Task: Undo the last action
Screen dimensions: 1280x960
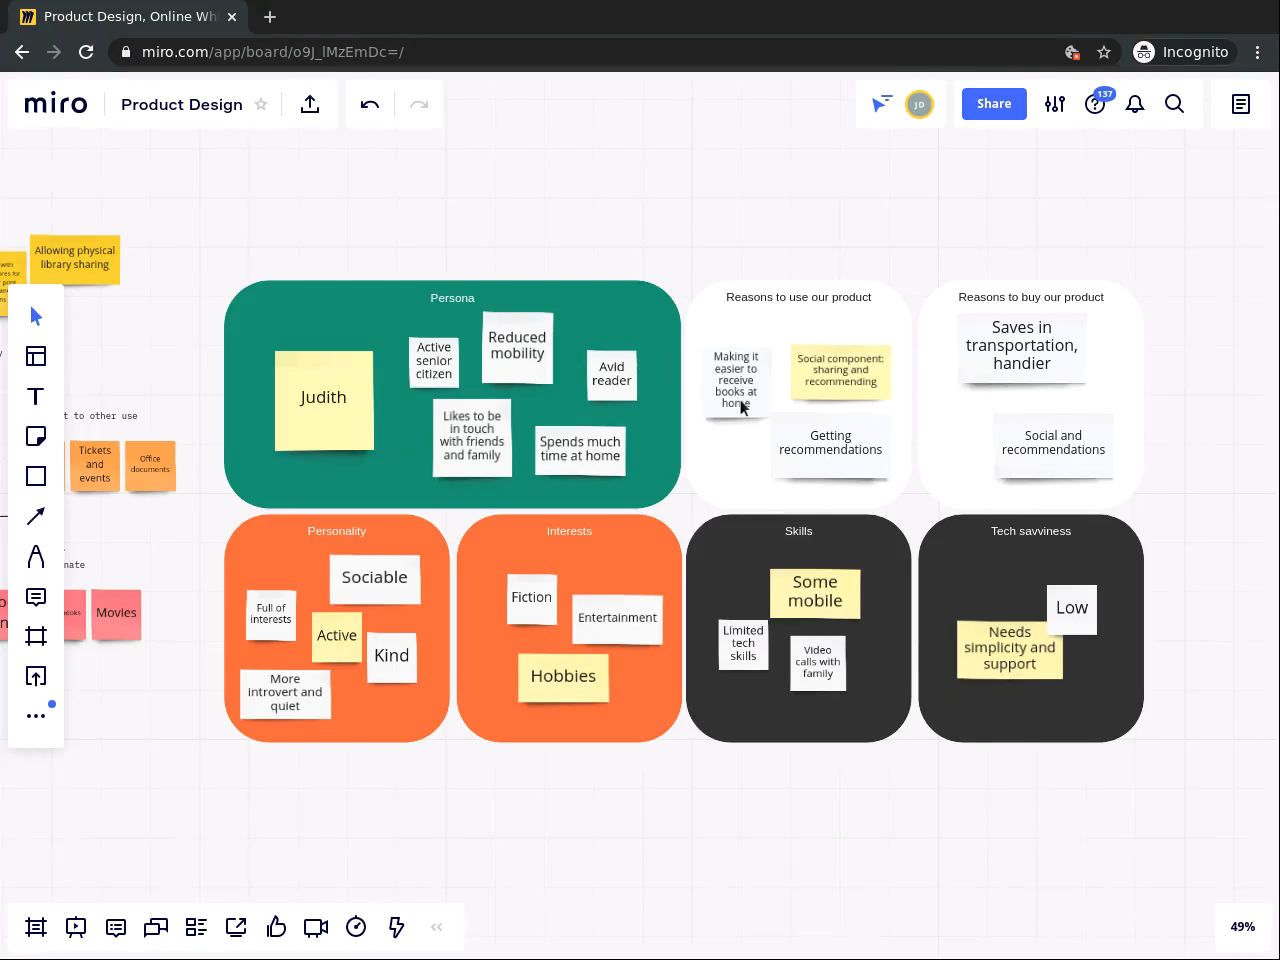Action: coord(370,104)
